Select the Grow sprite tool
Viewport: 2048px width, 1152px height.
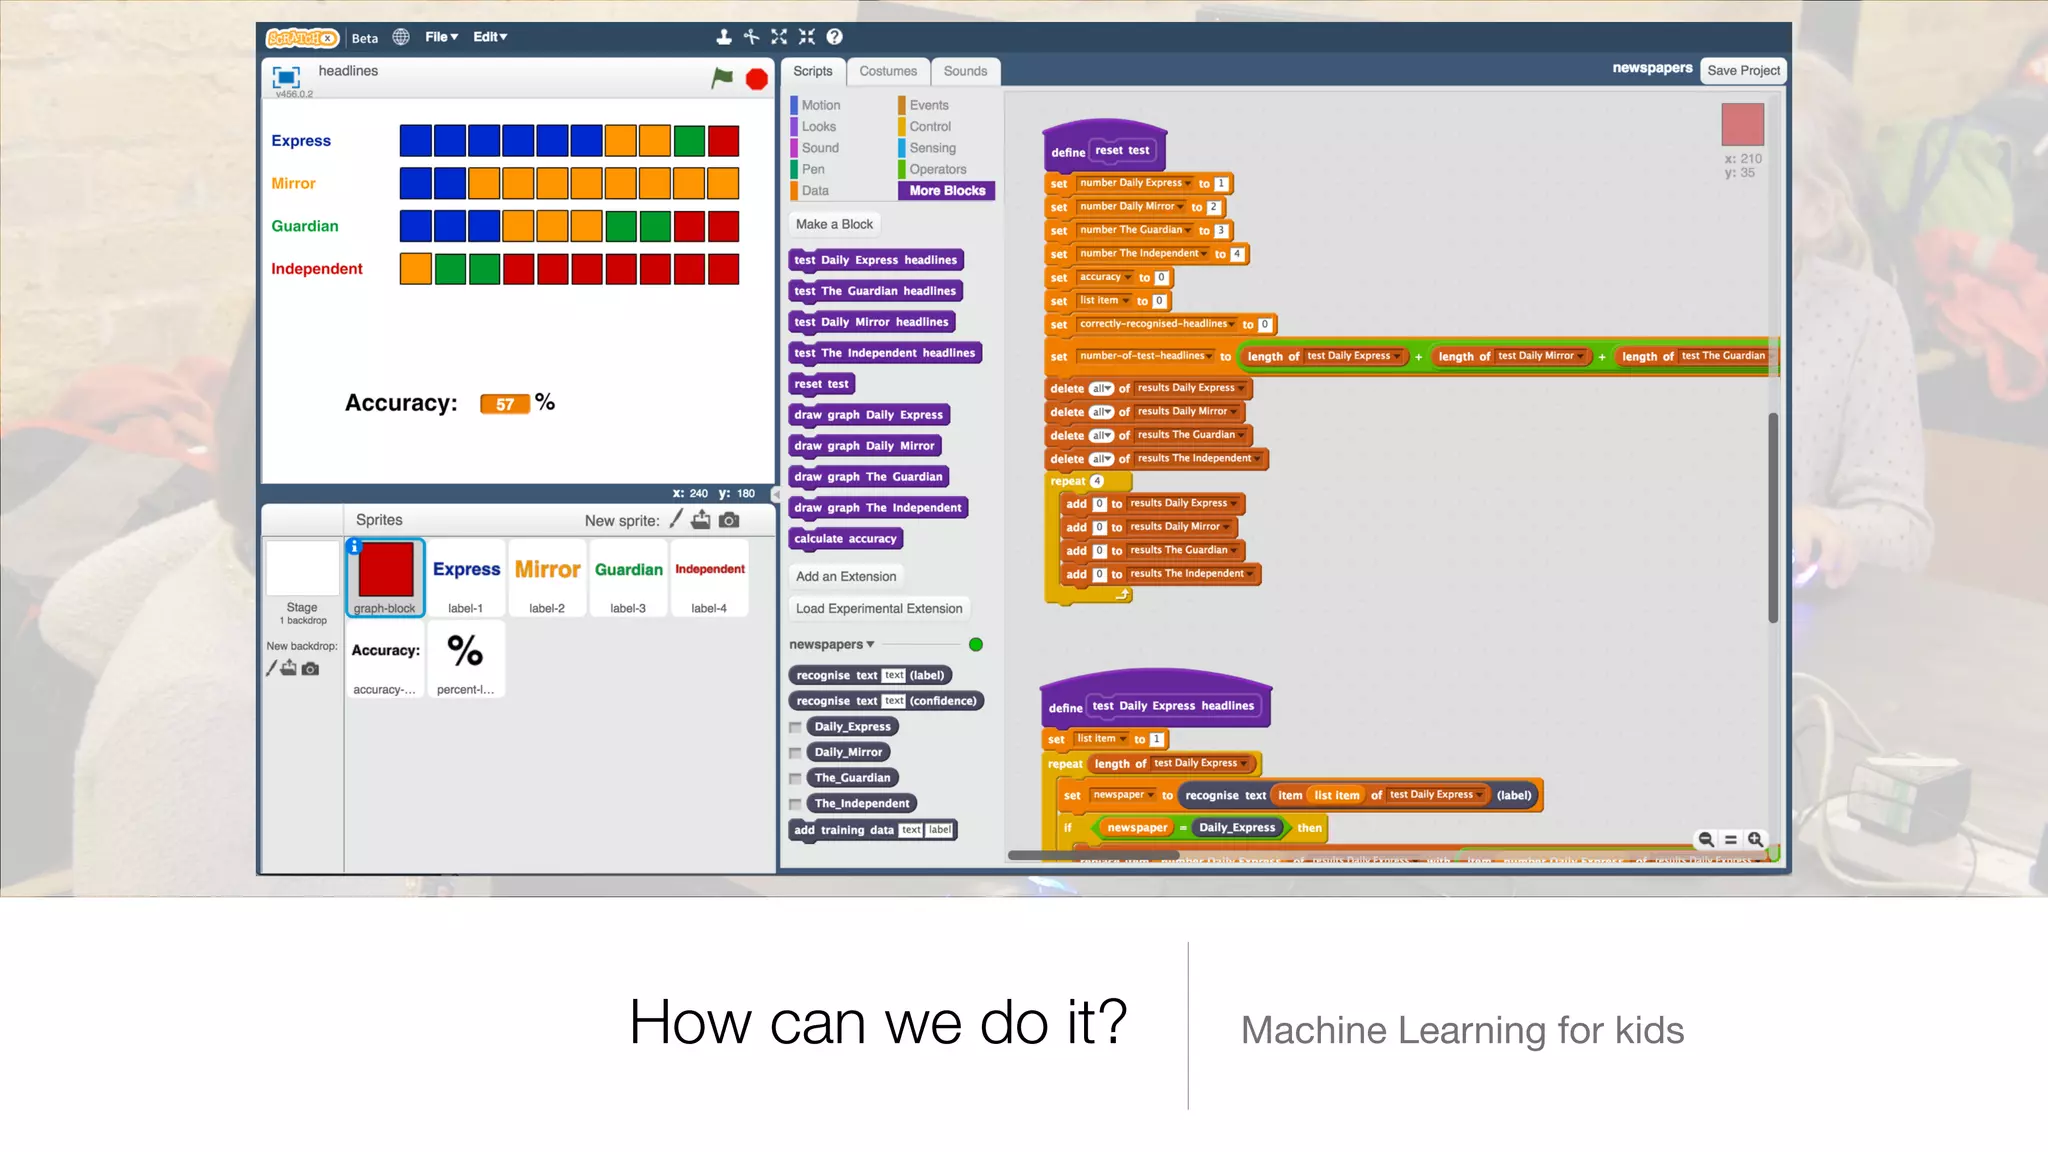tap(779, 37)
